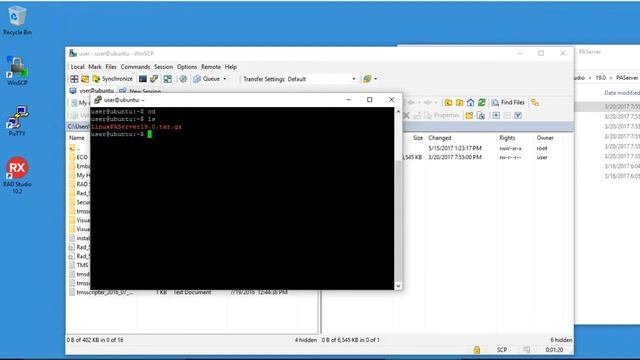
Task: Click the lock encryption status bar icon
Action: click(x=477, y=350)
